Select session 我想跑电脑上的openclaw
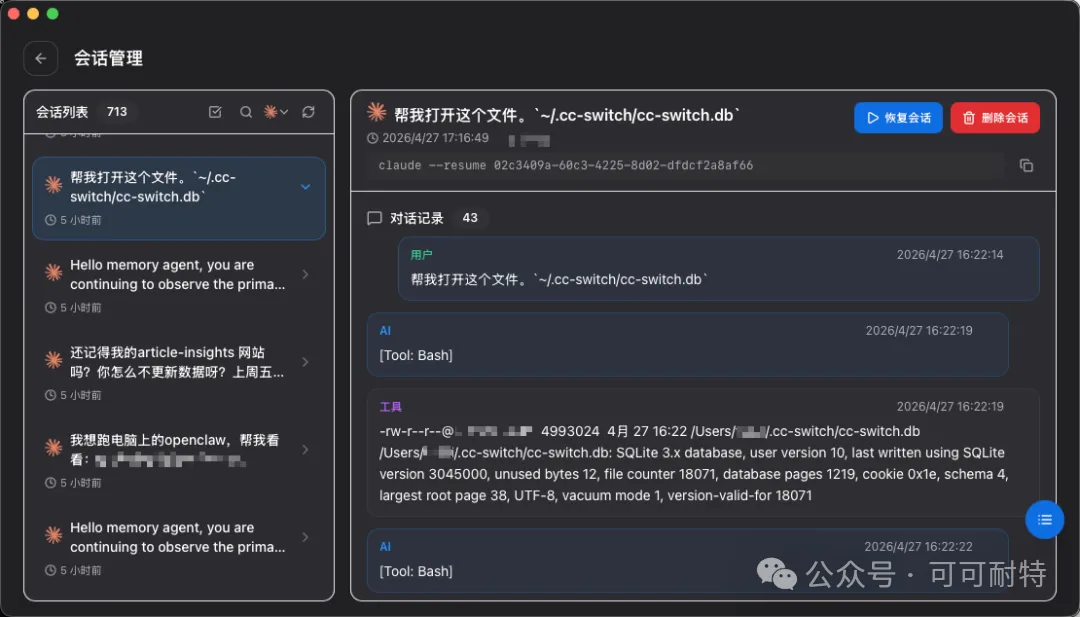Viewport: 1080px width, 617px height. pyautogui.click(x=179, y=460)
